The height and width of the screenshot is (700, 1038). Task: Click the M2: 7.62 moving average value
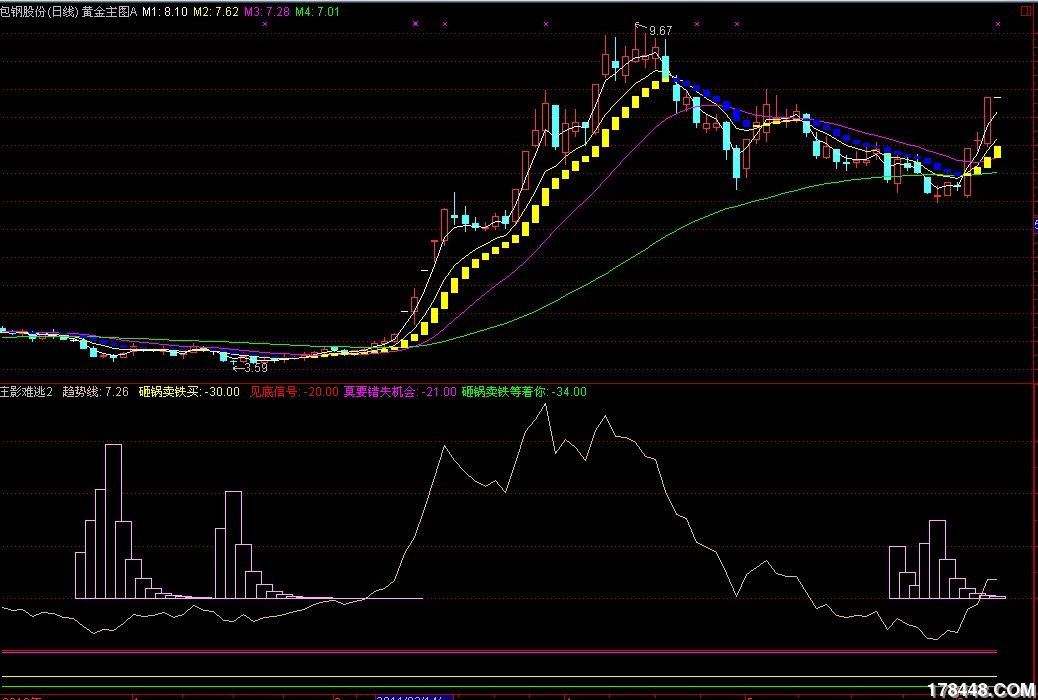(216, 12)
